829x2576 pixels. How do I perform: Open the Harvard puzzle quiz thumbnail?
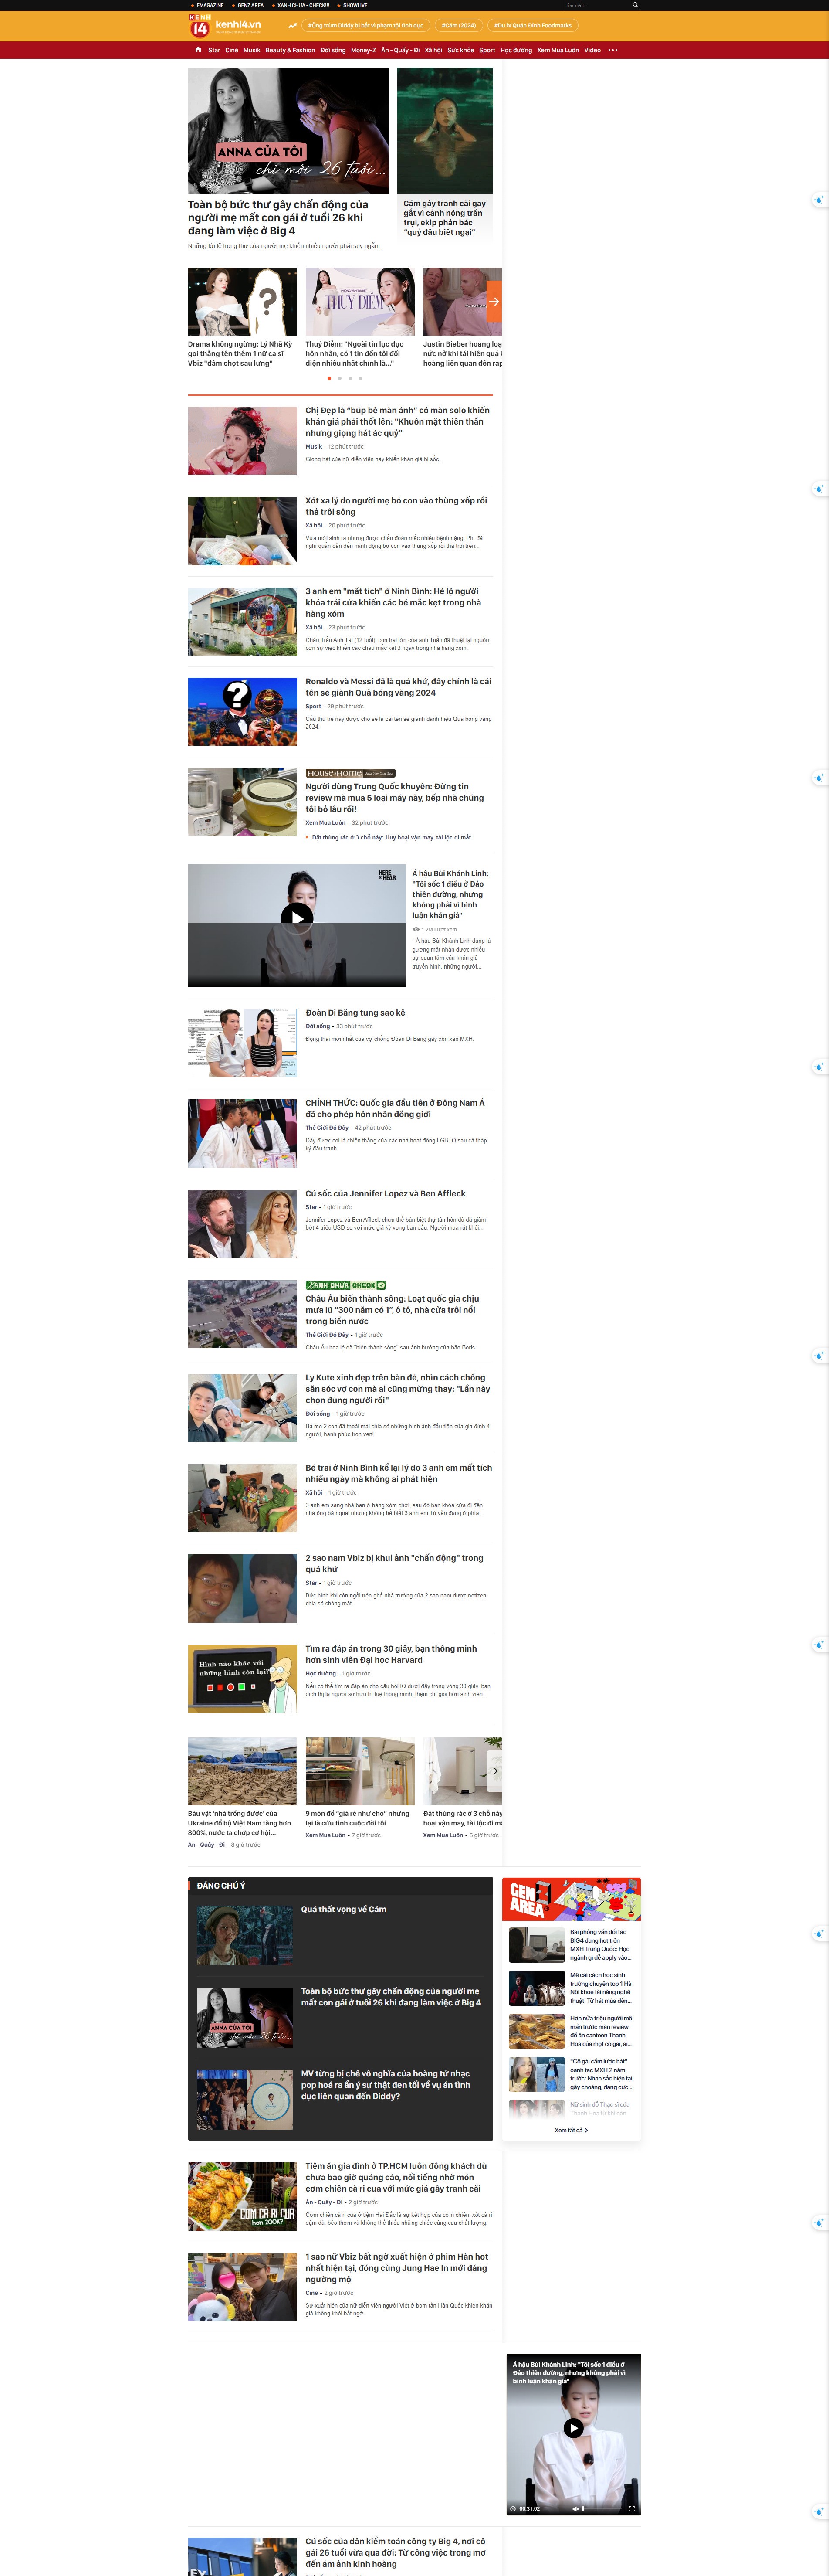click(x=242, y=1679)
